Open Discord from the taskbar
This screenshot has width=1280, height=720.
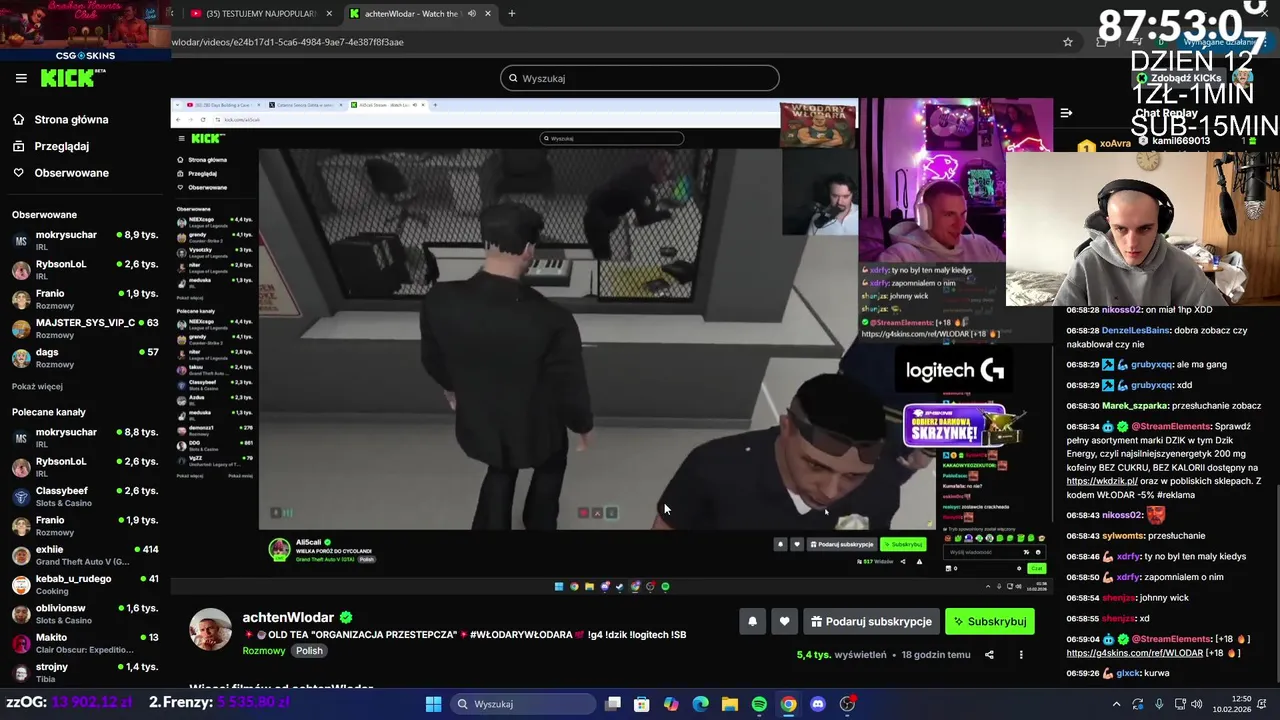[818, 704]
